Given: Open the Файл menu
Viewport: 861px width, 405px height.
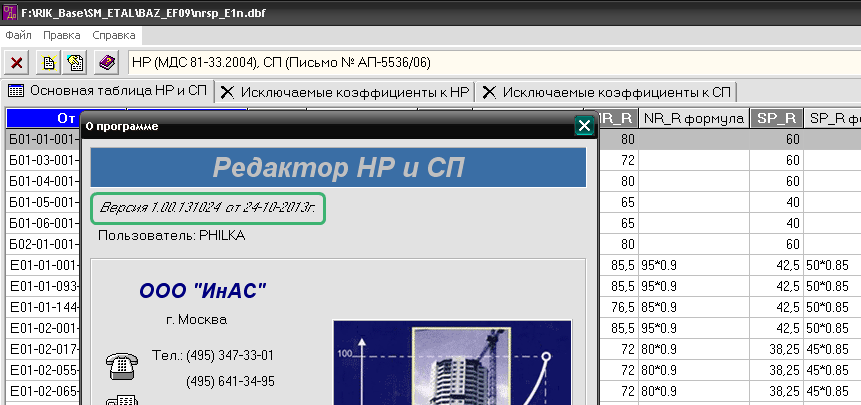Looking at the screenshot, I should [18, 35].
